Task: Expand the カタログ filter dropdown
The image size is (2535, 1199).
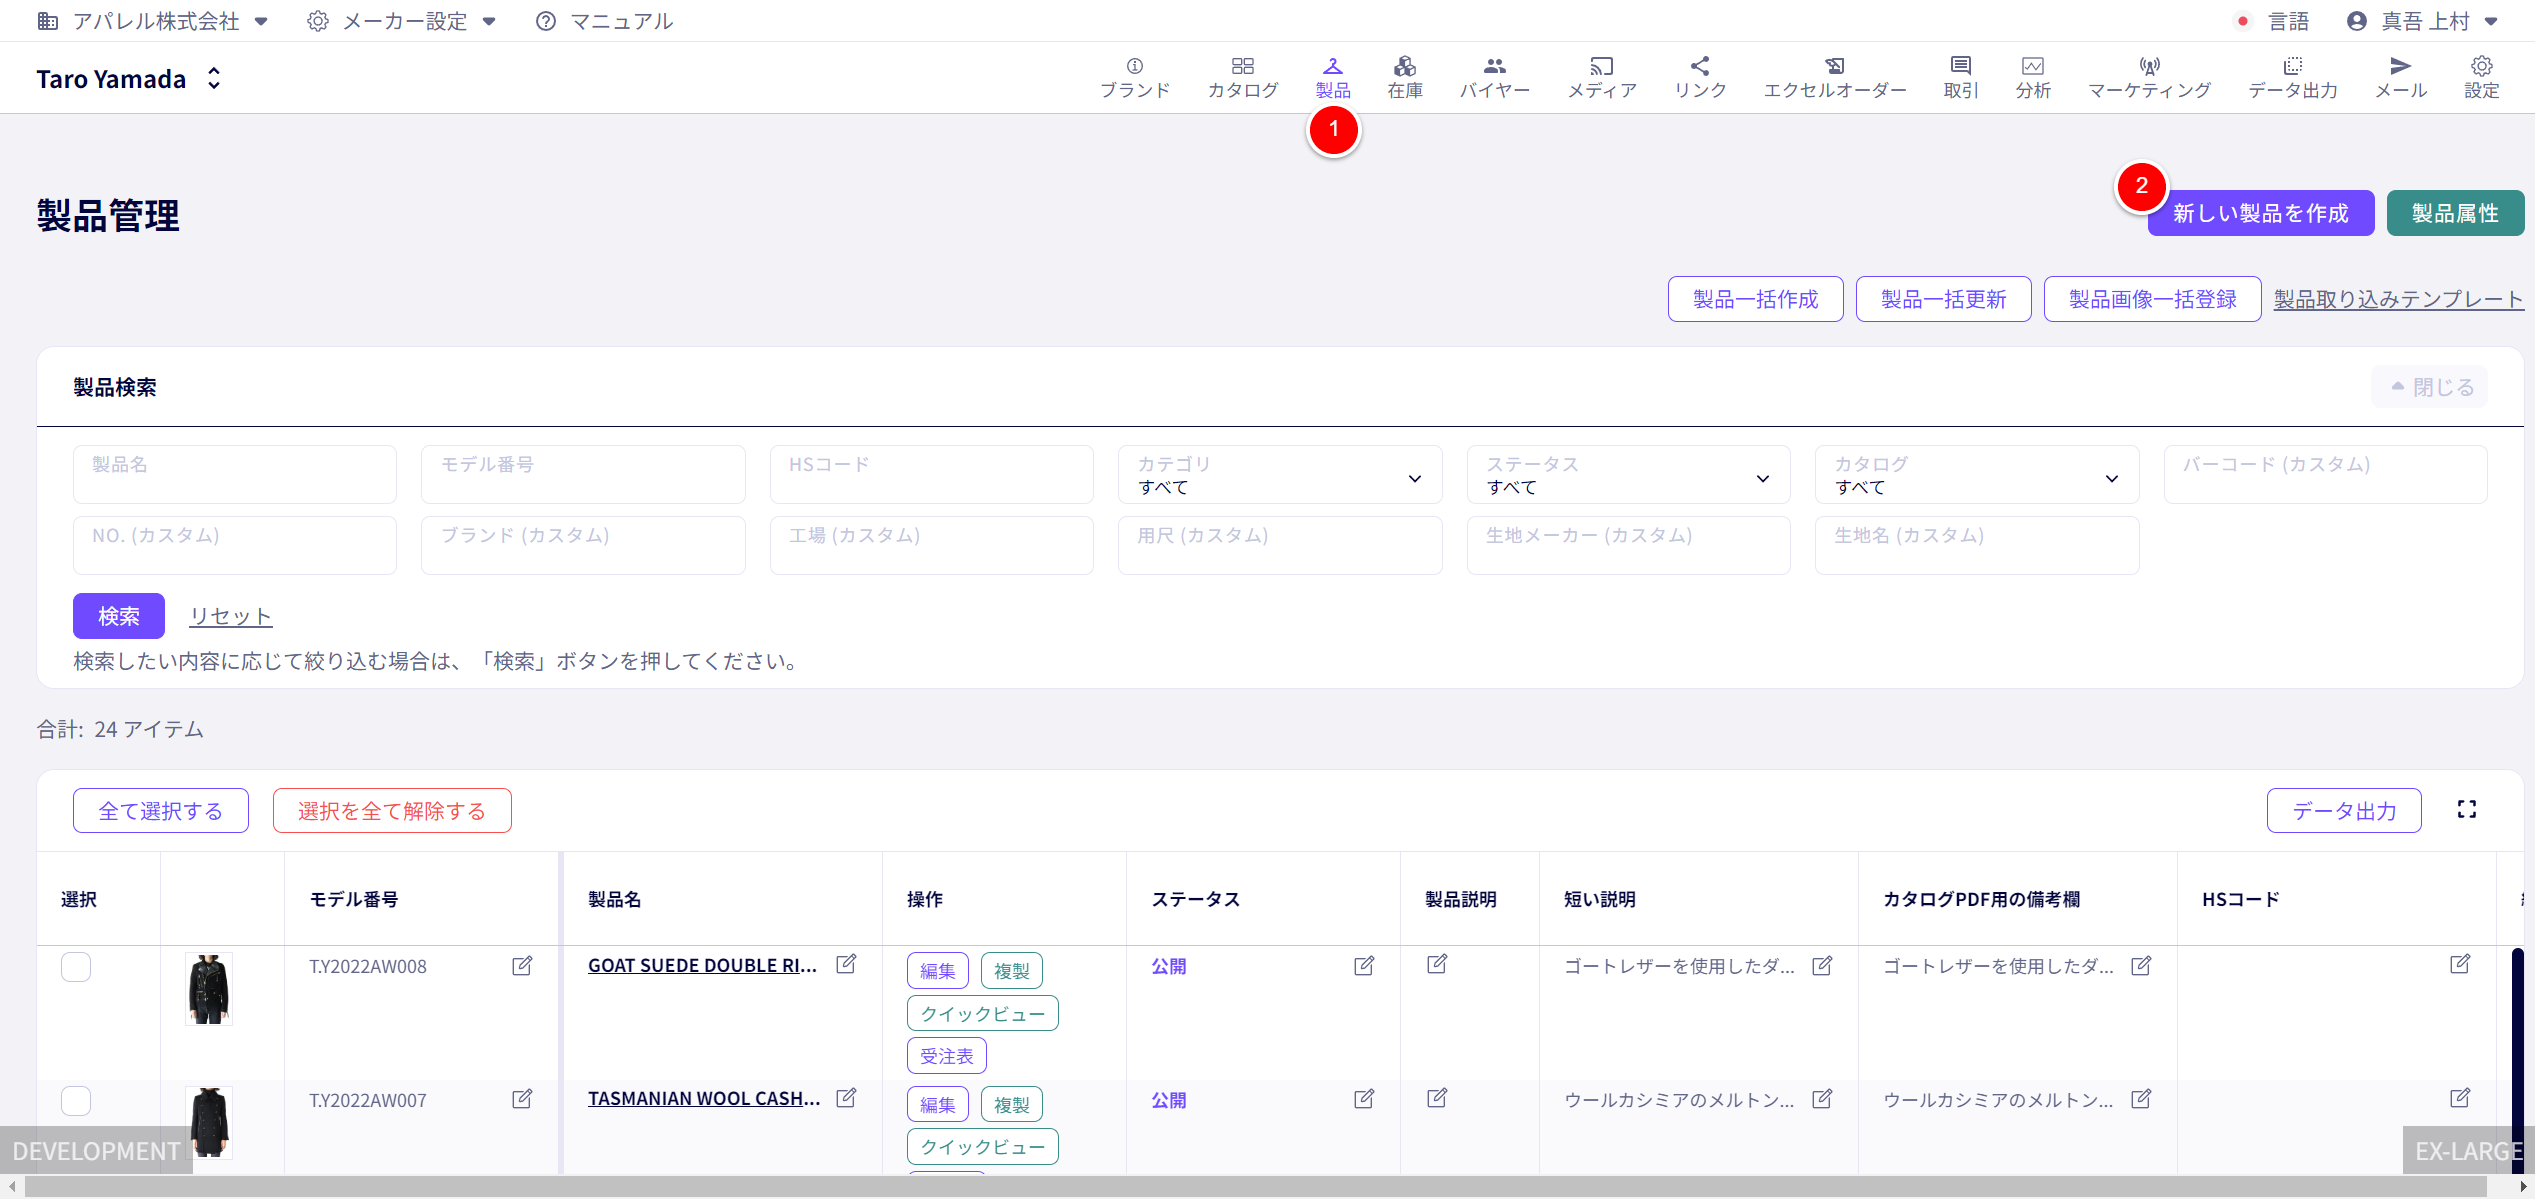Action: [1977, 475]
